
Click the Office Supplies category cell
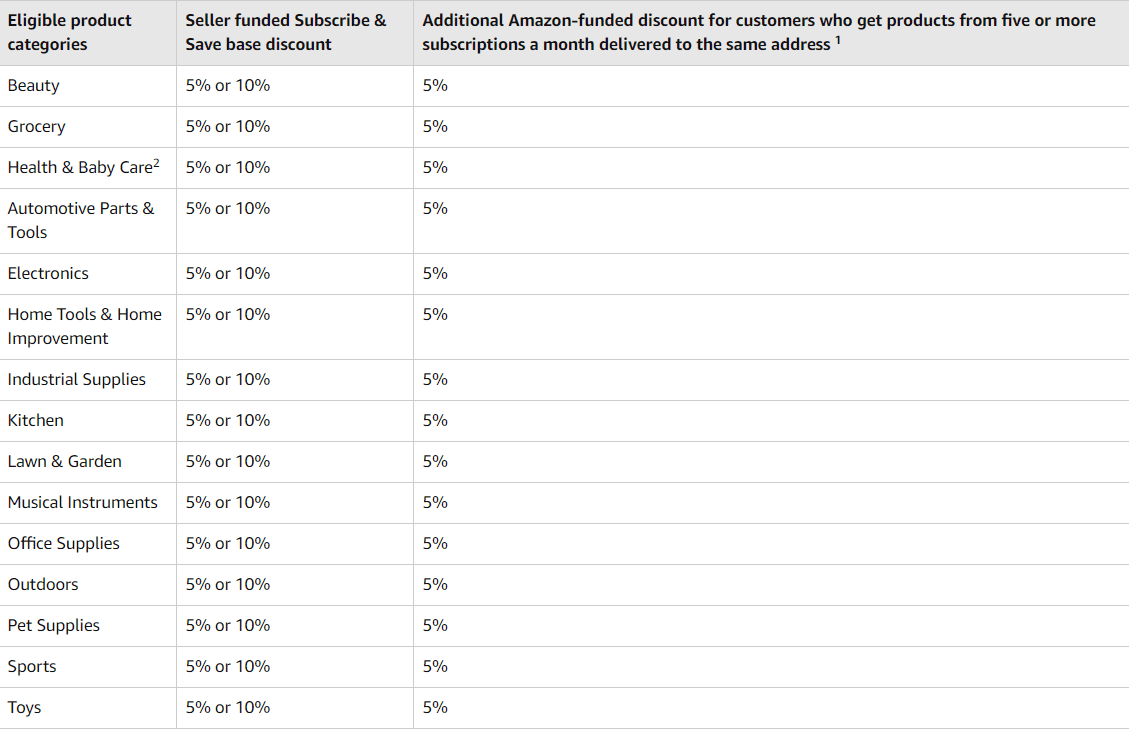click(64, 544)
